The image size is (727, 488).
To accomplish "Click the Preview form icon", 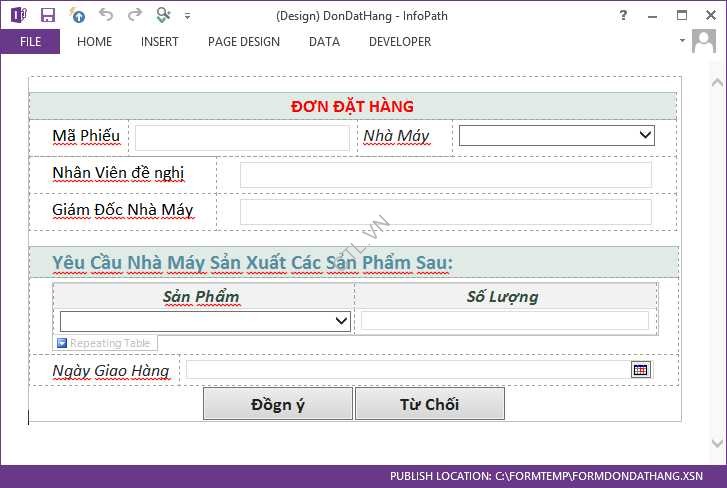I will (164, 15).
